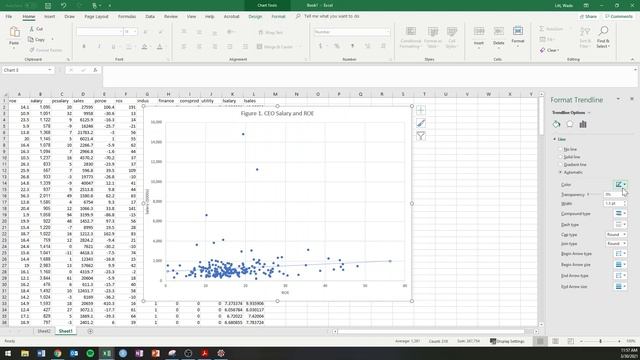Open the Cap type Round dropdown
Screen dimensions: 640x360
[x=616, y=235]
